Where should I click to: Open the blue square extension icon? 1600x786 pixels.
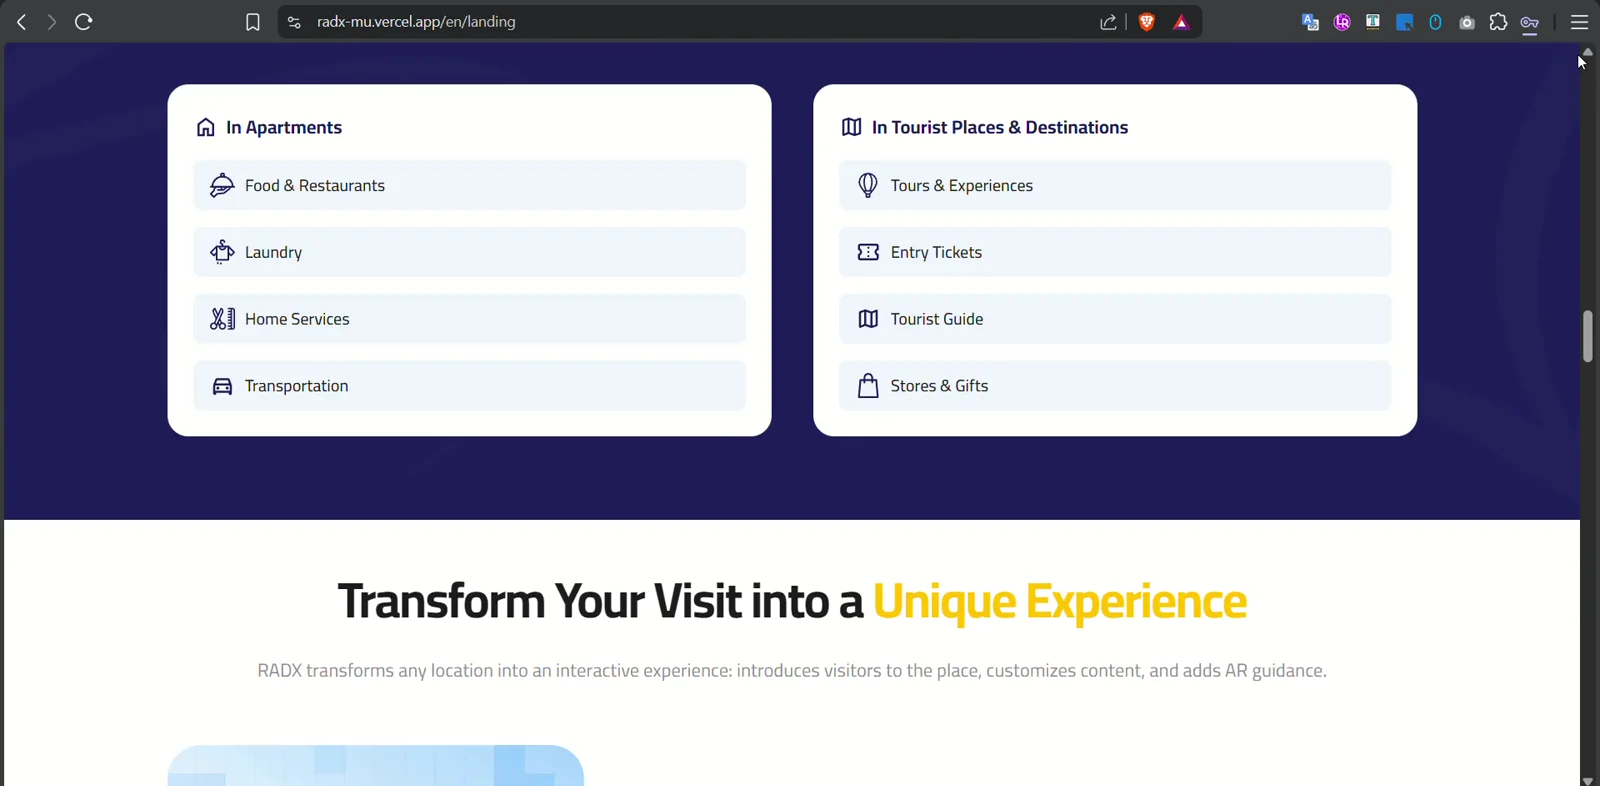tap(1404, 22)
